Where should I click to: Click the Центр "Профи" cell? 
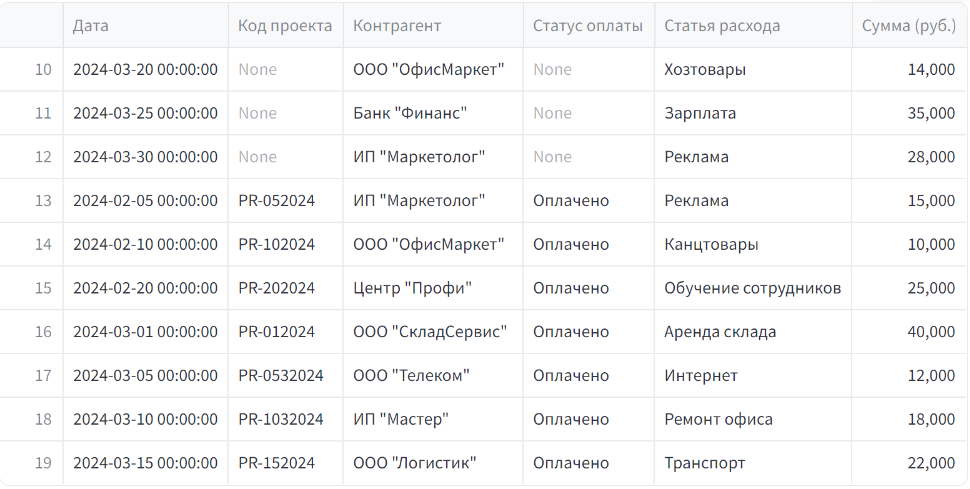pyautogui.click(x=433, y=288)
